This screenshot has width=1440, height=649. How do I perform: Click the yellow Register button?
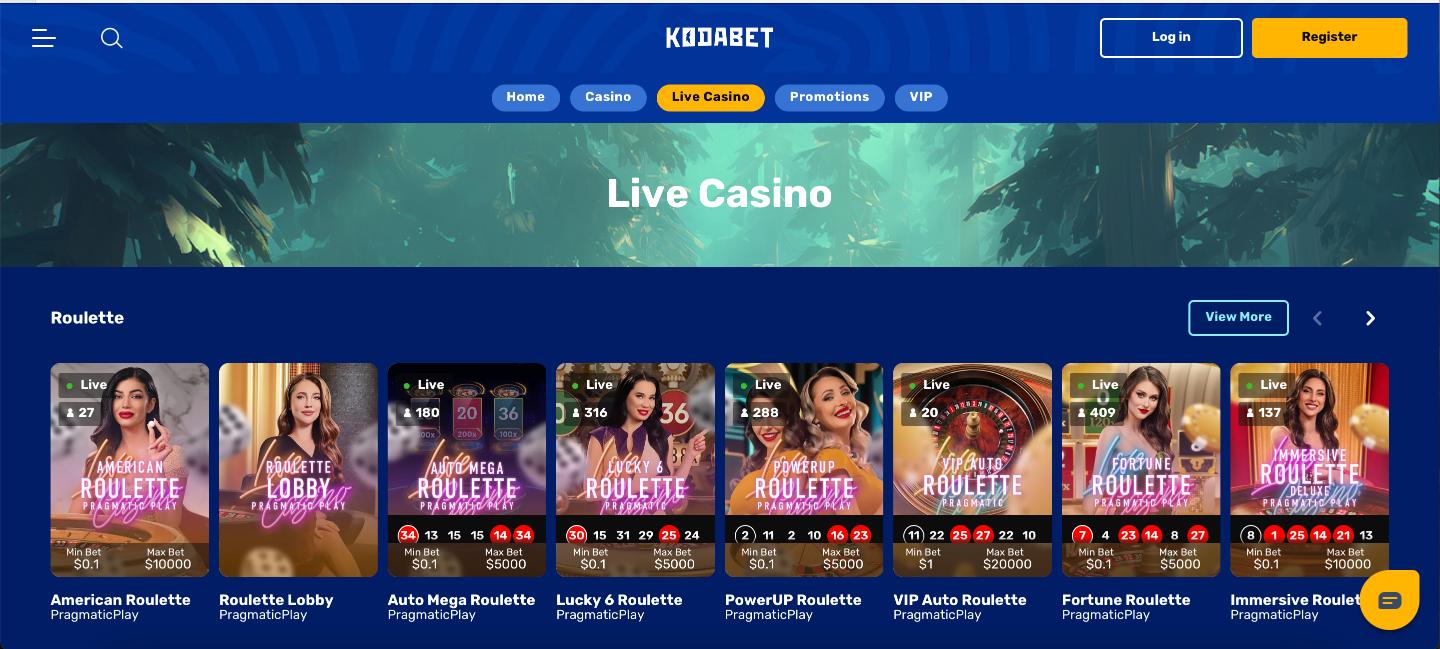[1329, 38]
